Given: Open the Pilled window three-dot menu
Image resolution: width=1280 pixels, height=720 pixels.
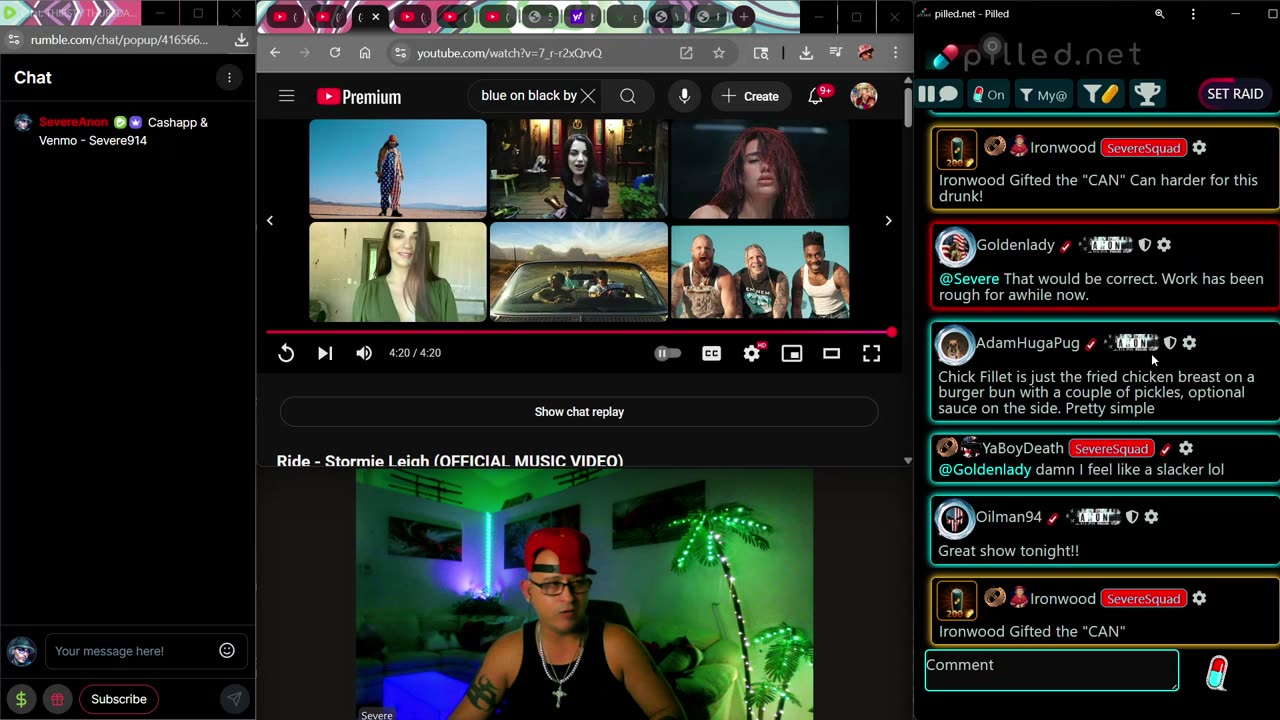Looking at the screenshot, I should point(1193,14).
